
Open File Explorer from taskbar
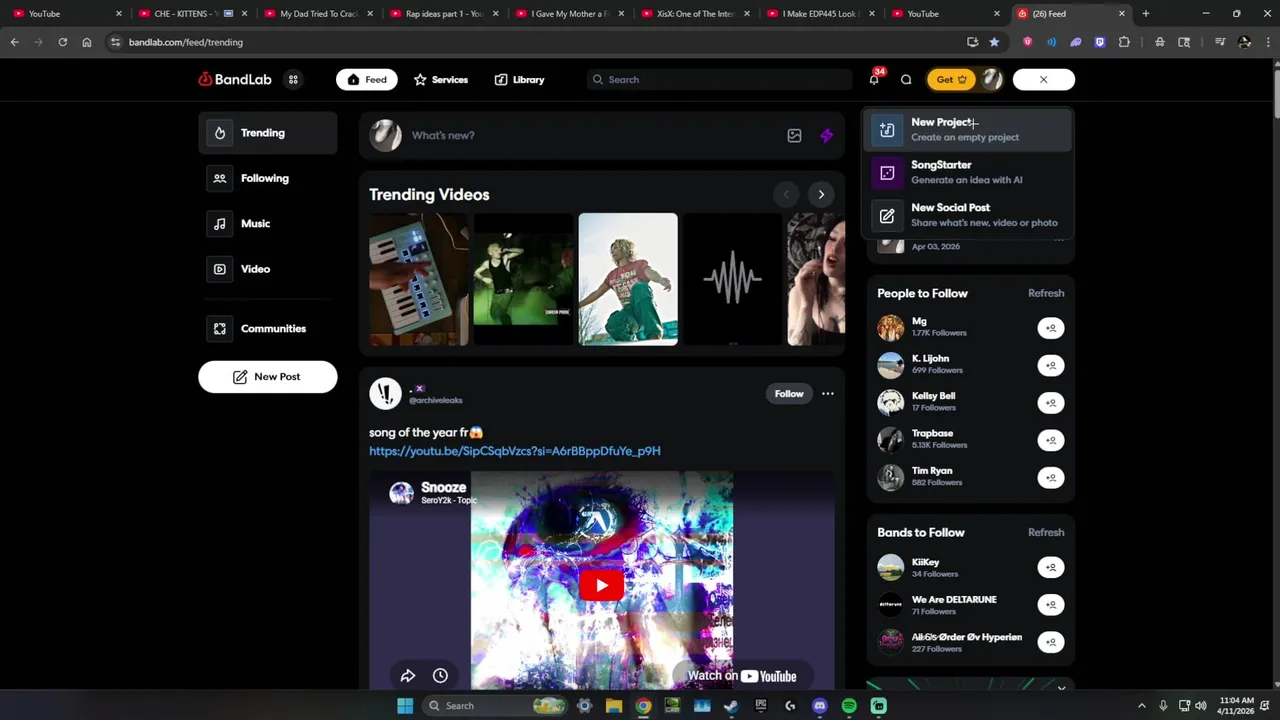(614, 706)
